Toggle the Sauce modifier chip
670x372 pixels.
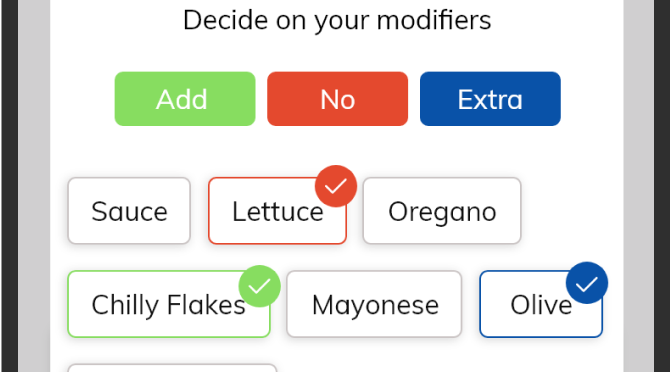129,211
